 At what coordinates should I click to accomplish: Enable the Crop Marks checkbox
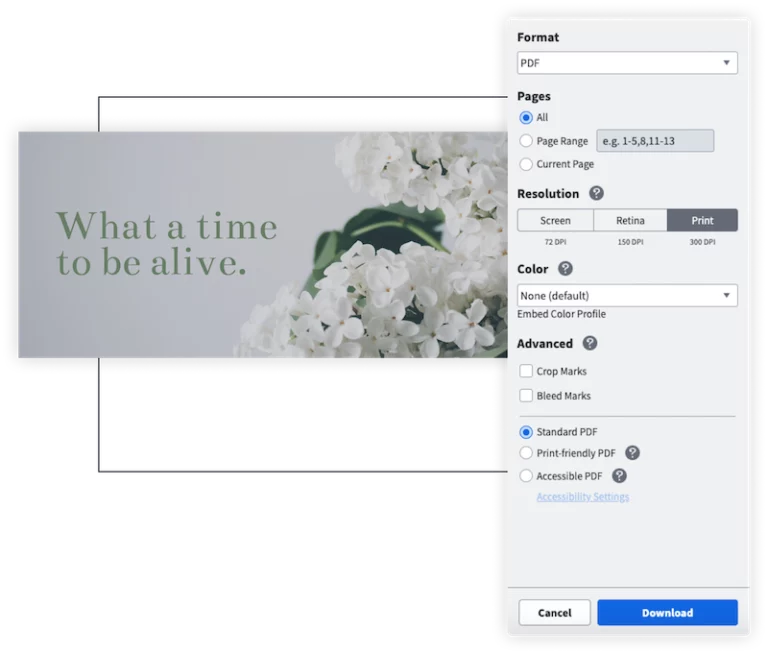click(526, 371)
